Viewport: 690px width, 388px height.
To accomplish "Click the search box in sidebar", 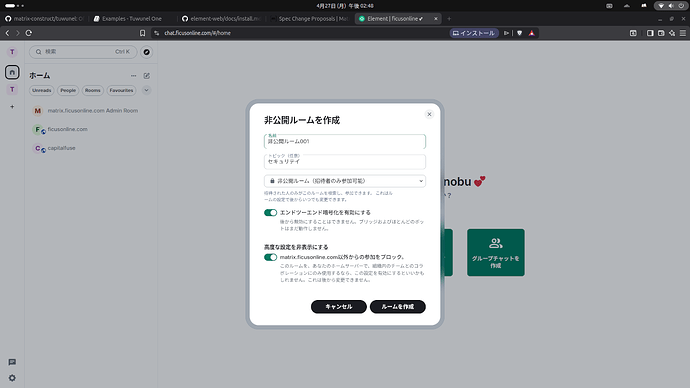I will 83,52.
